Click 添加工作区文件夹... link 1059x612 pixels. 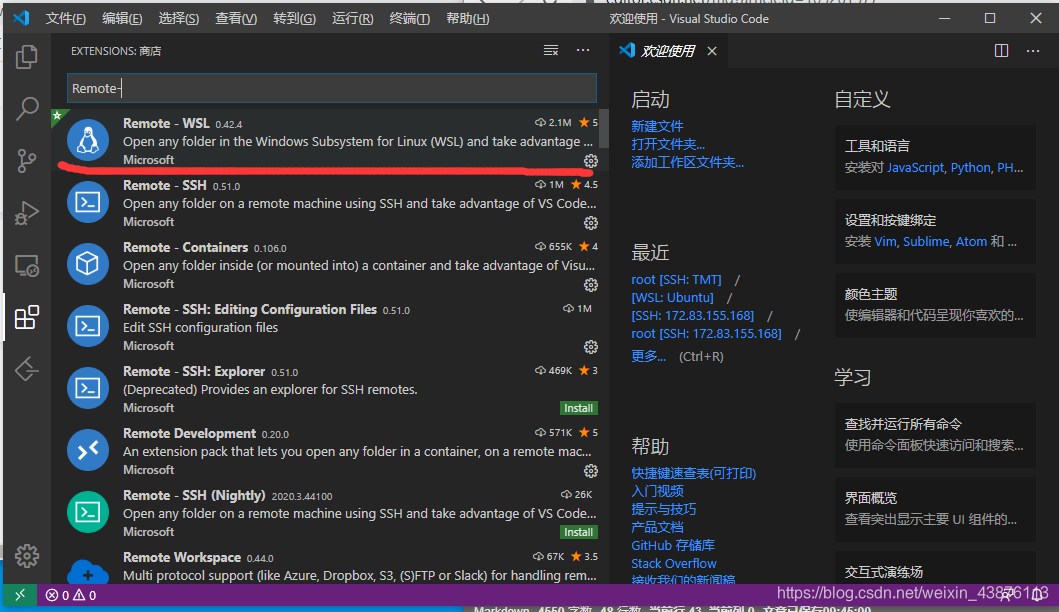(688, 163)
